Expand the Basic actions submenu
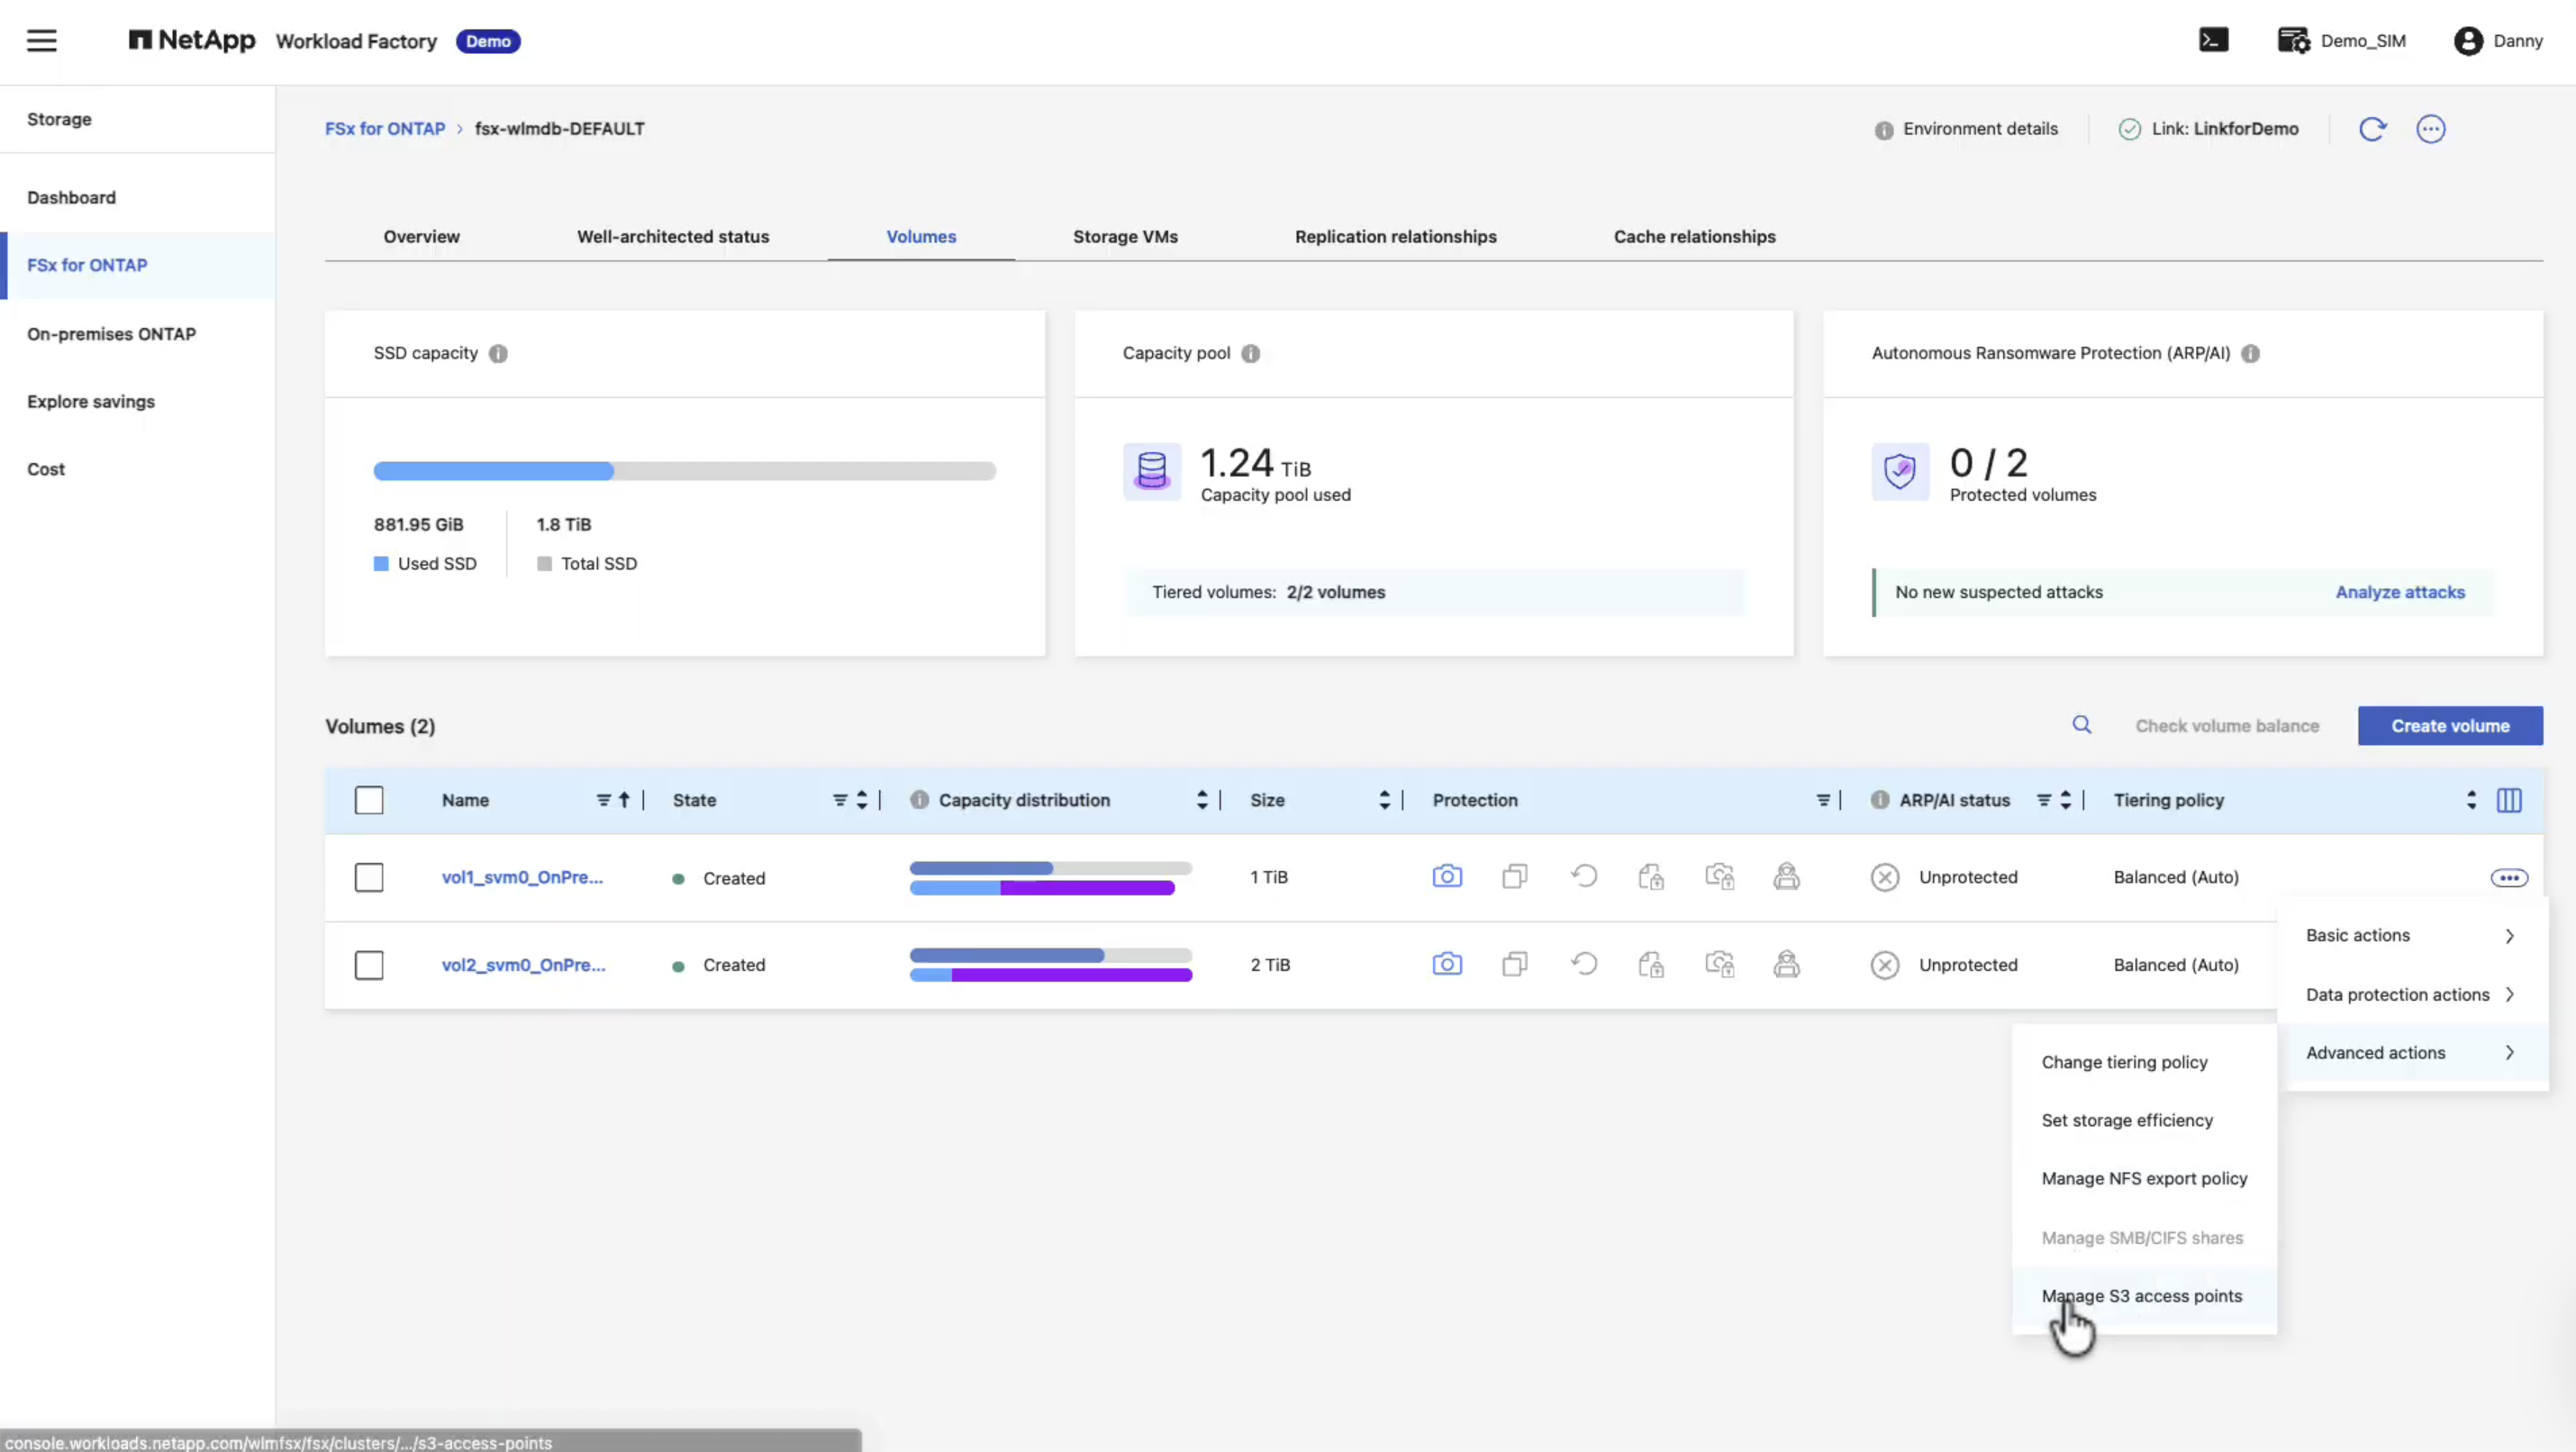Screen dimensions: 2576x1452 point(2412,935)
